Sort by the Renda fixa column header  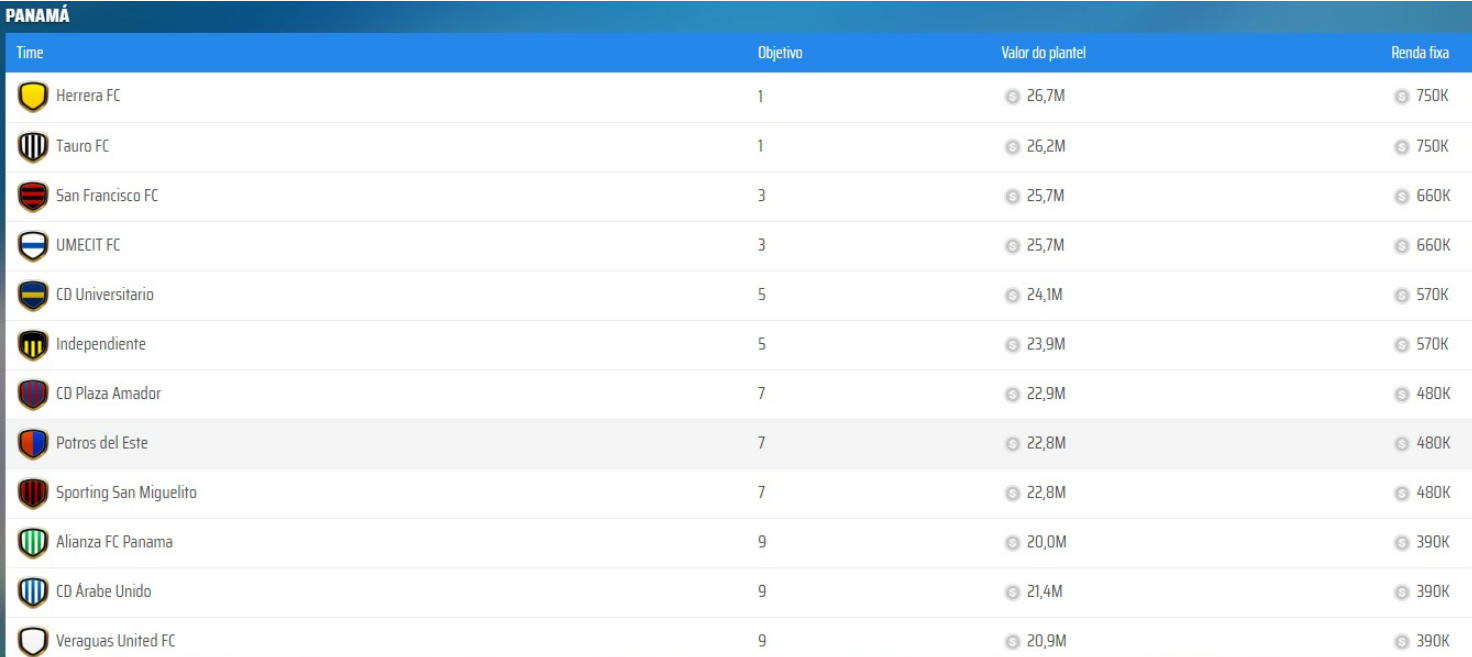click(1420, 53)
